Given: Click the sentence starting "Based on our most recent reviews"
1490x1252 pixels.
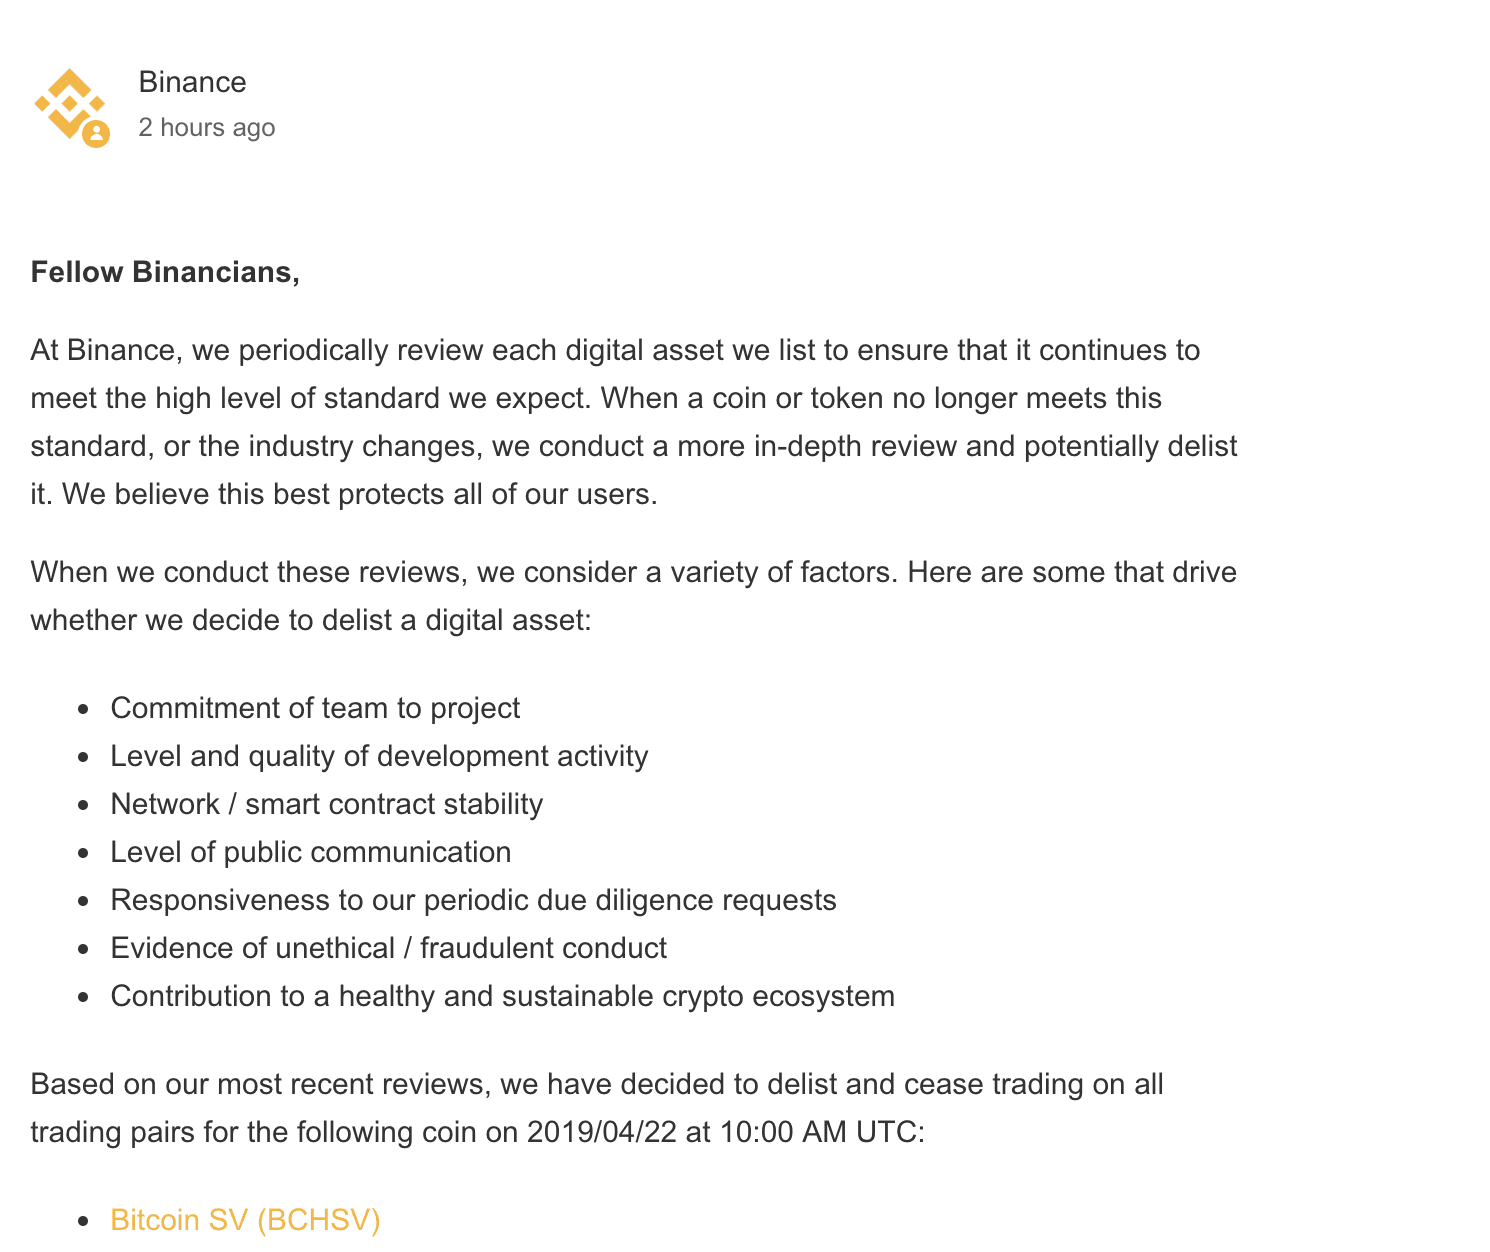Looking at the screenshot, I should point(596,1084).
